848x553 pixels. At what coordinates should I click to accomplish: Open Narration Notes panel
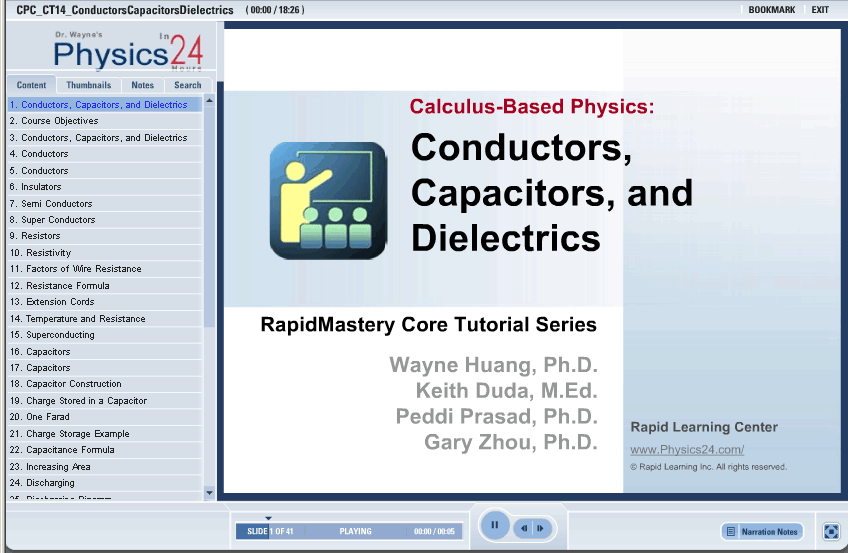(762, 531)
